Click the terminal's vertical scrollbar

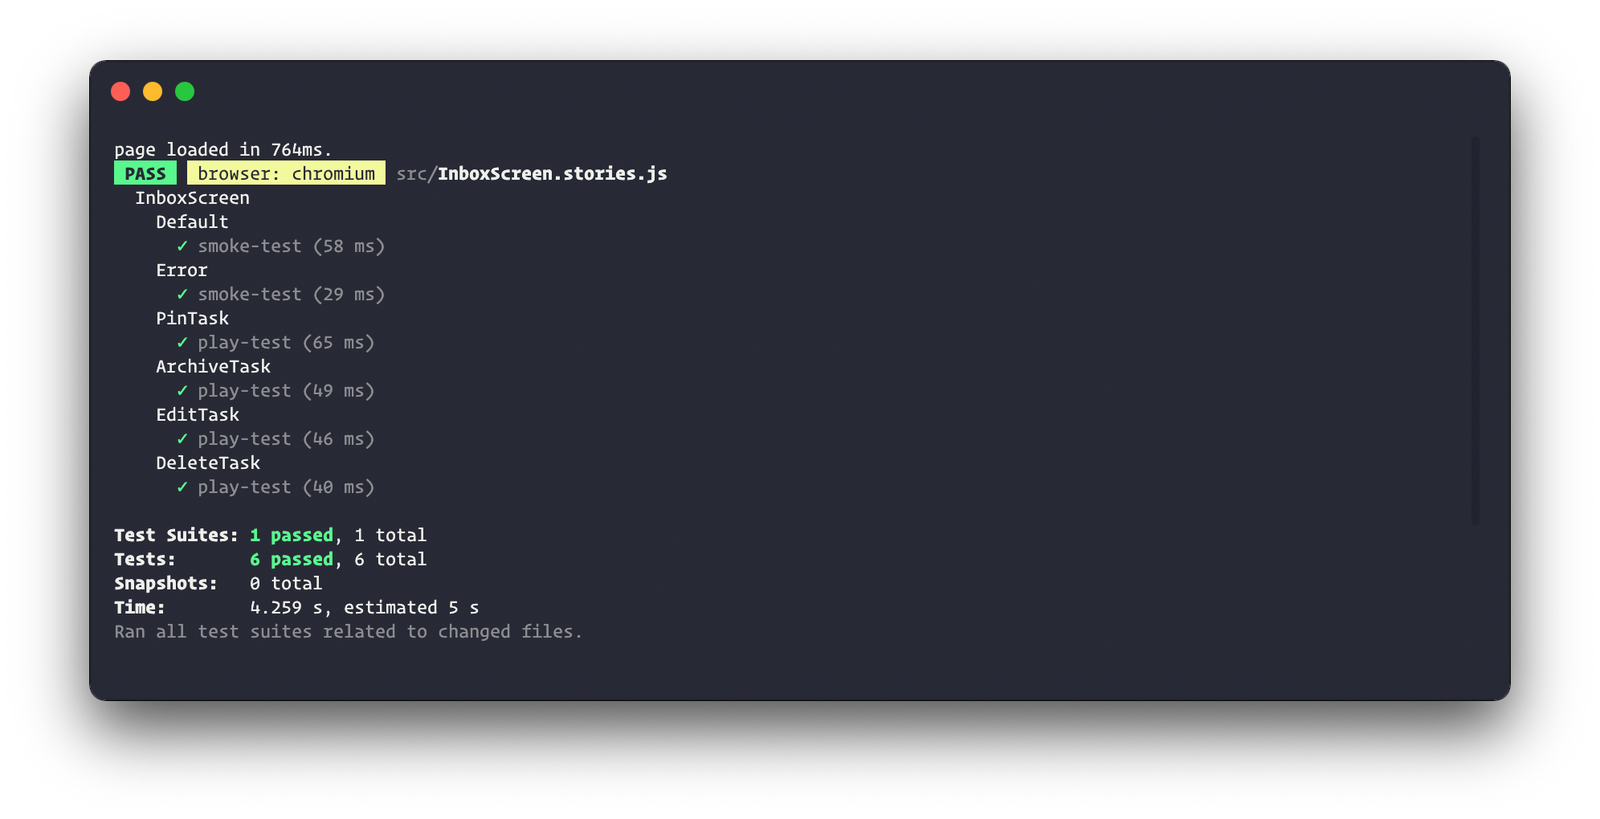1475,330
